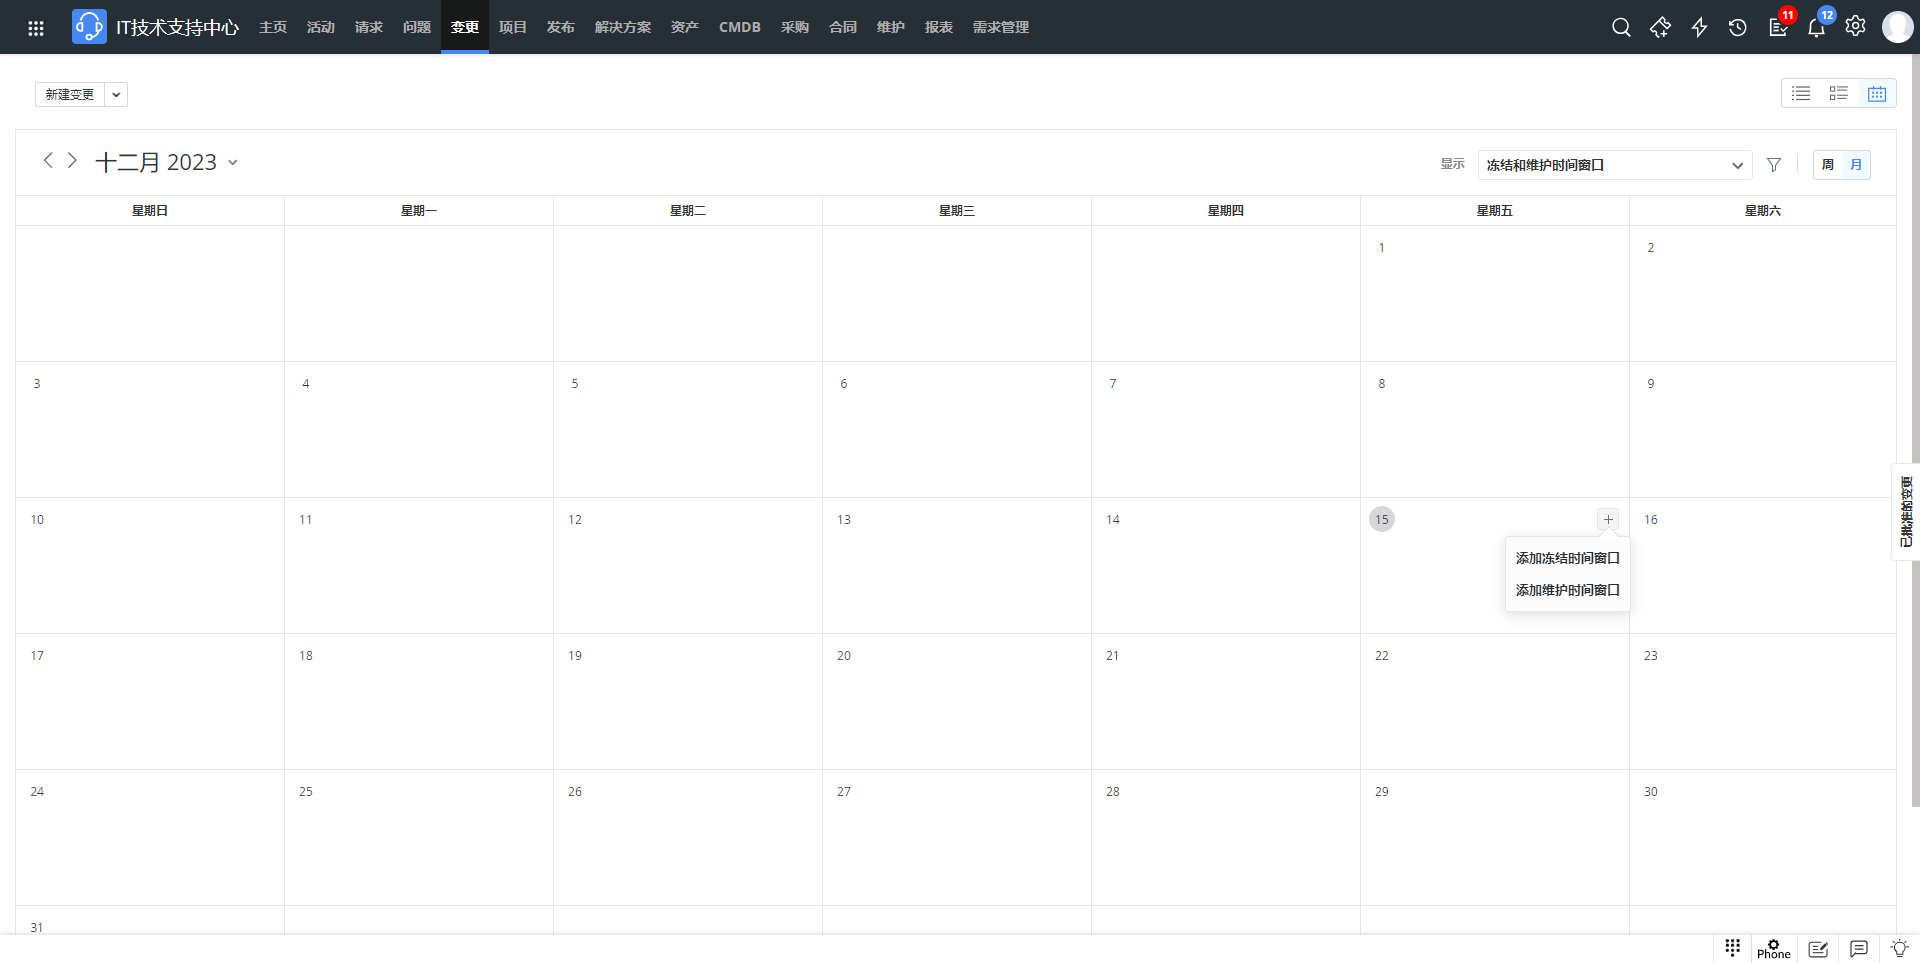Switch to the template list view
The image size is (1920, 963).
(1839, 93)
